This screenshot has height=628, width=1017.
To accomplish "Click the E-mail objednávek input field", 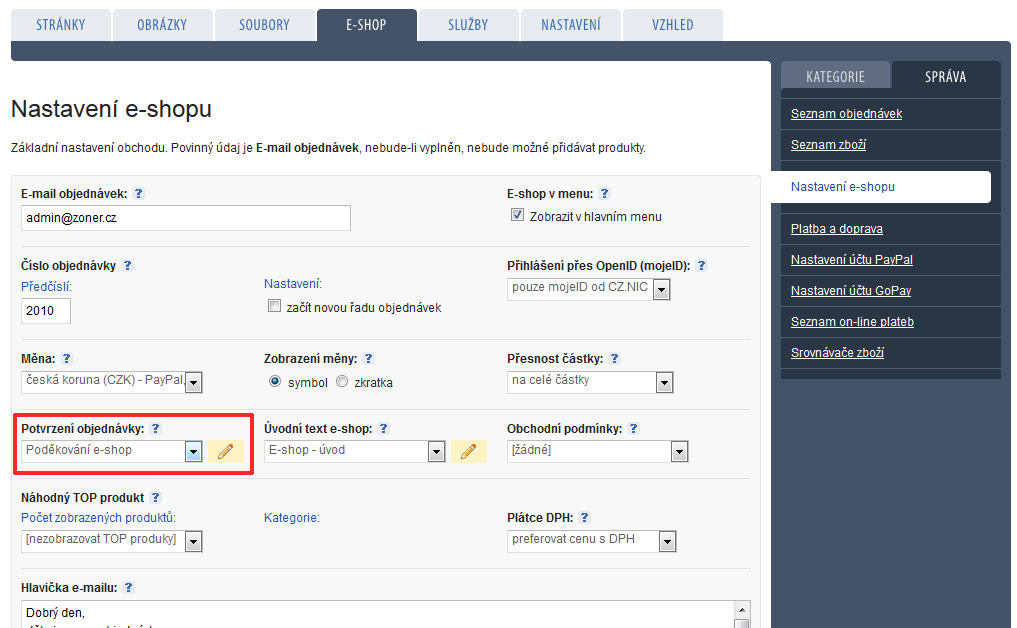I will [185, 218].
